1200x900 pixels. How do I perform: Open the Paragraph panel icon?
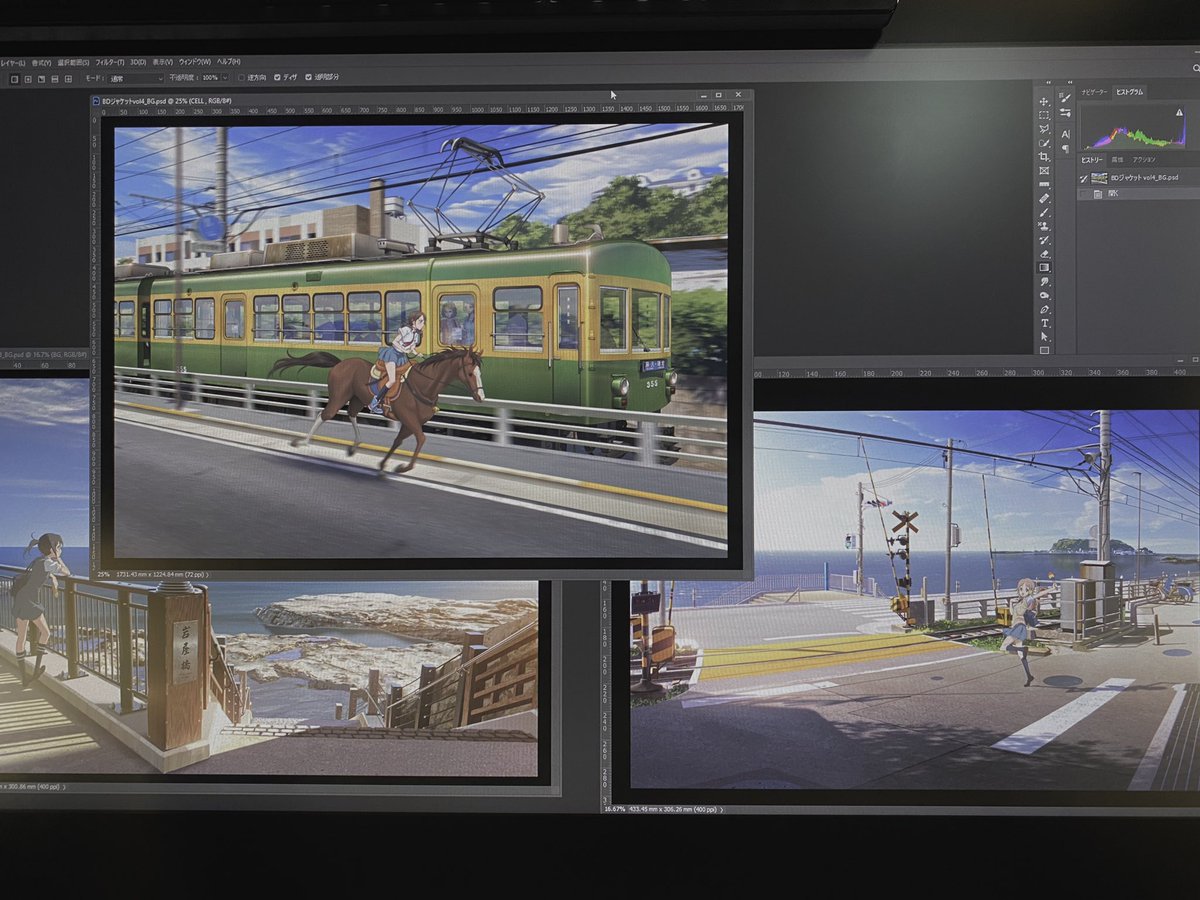(1066, 148)
